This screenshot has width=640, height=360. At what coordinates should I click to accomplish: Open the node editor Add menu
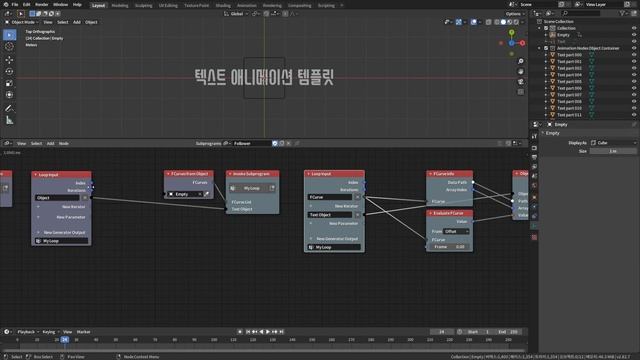50,143
